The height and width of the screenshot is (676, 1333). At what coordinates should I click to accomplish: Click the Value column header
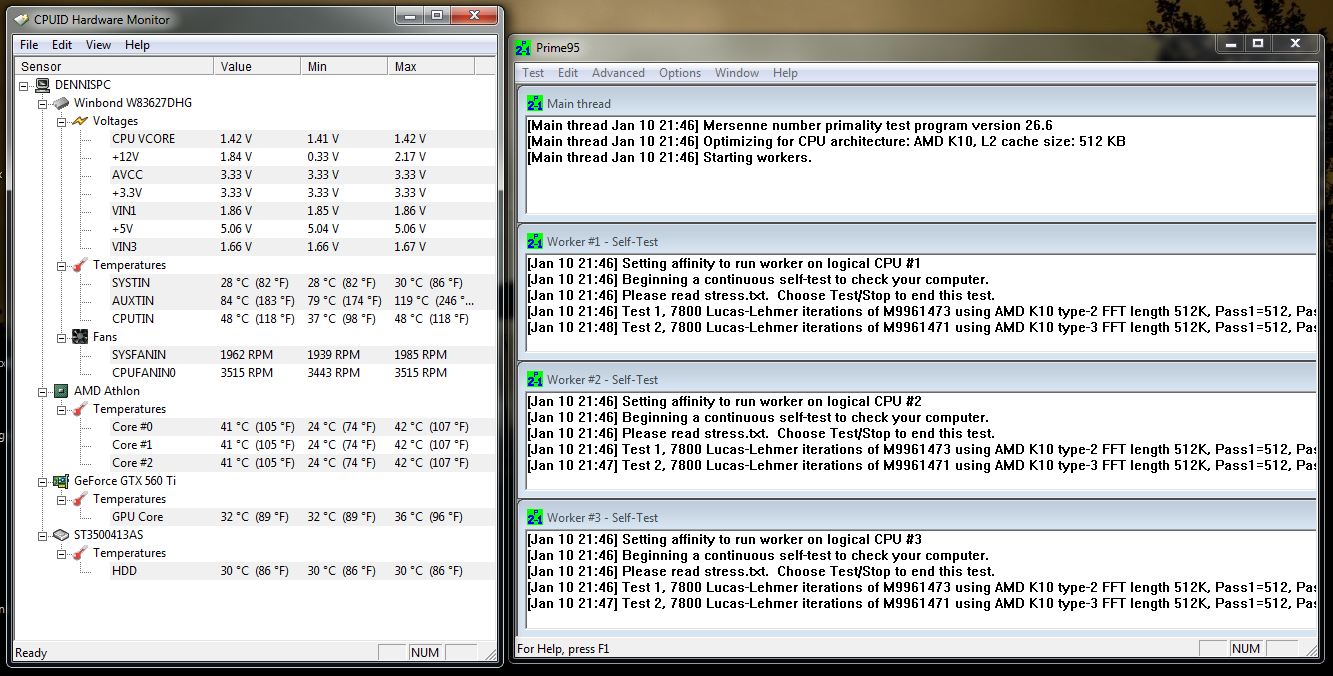(x=257, y=66)
